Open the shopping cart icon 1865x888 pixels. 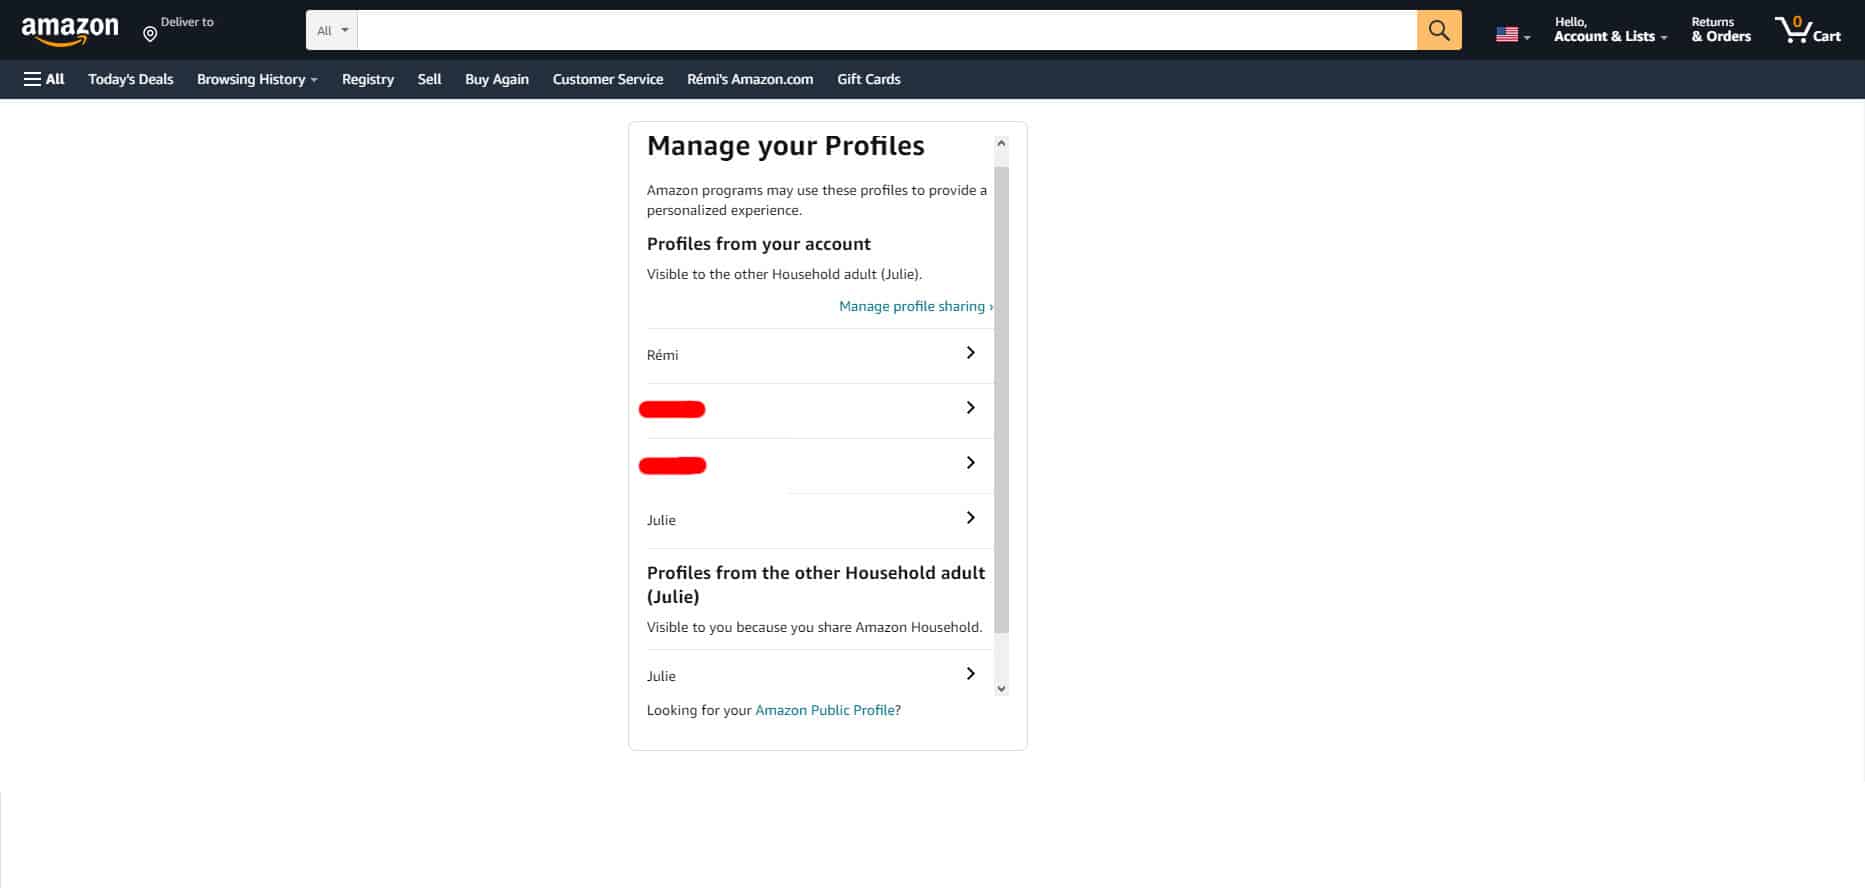click(1807, 30)
